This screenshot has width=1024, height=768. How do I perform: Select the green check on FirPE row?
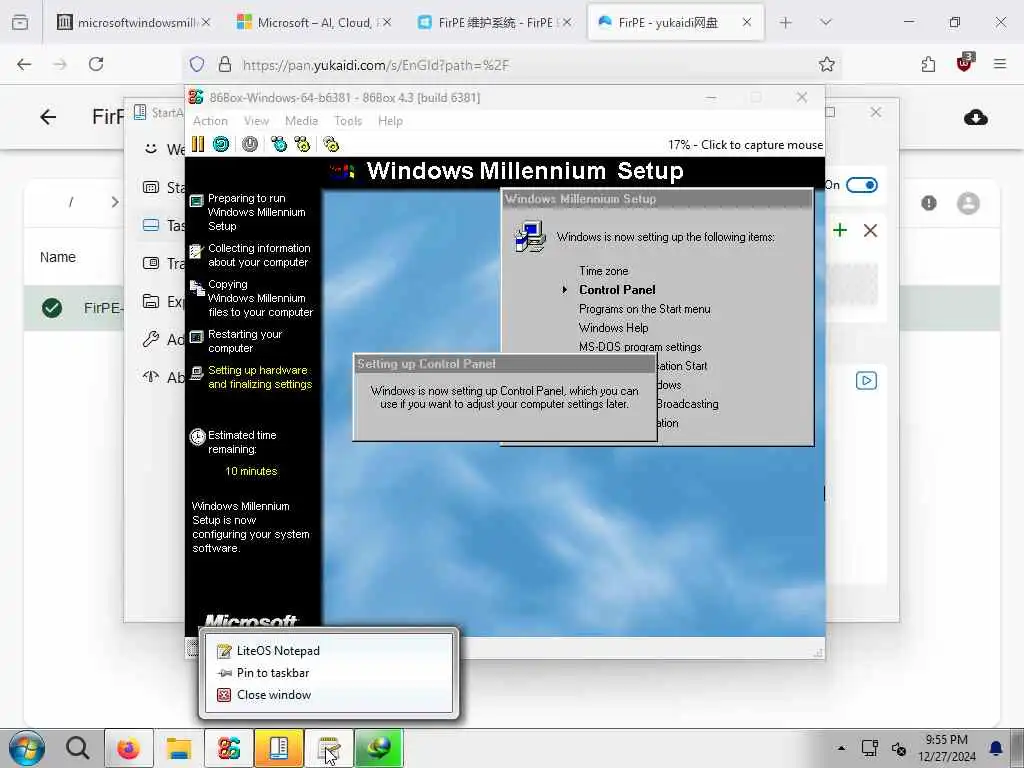(52, 308)
